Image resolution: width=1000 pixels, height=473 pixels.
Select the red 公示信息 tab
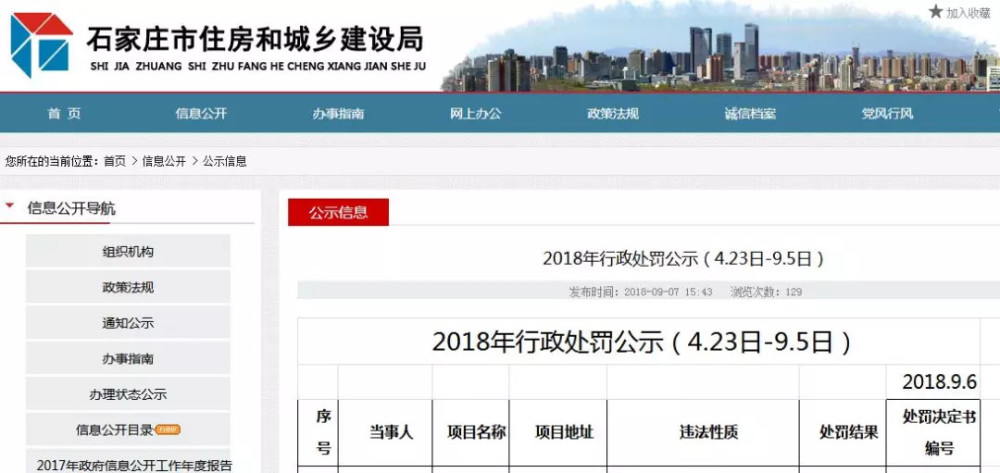[x=339, y=212]
